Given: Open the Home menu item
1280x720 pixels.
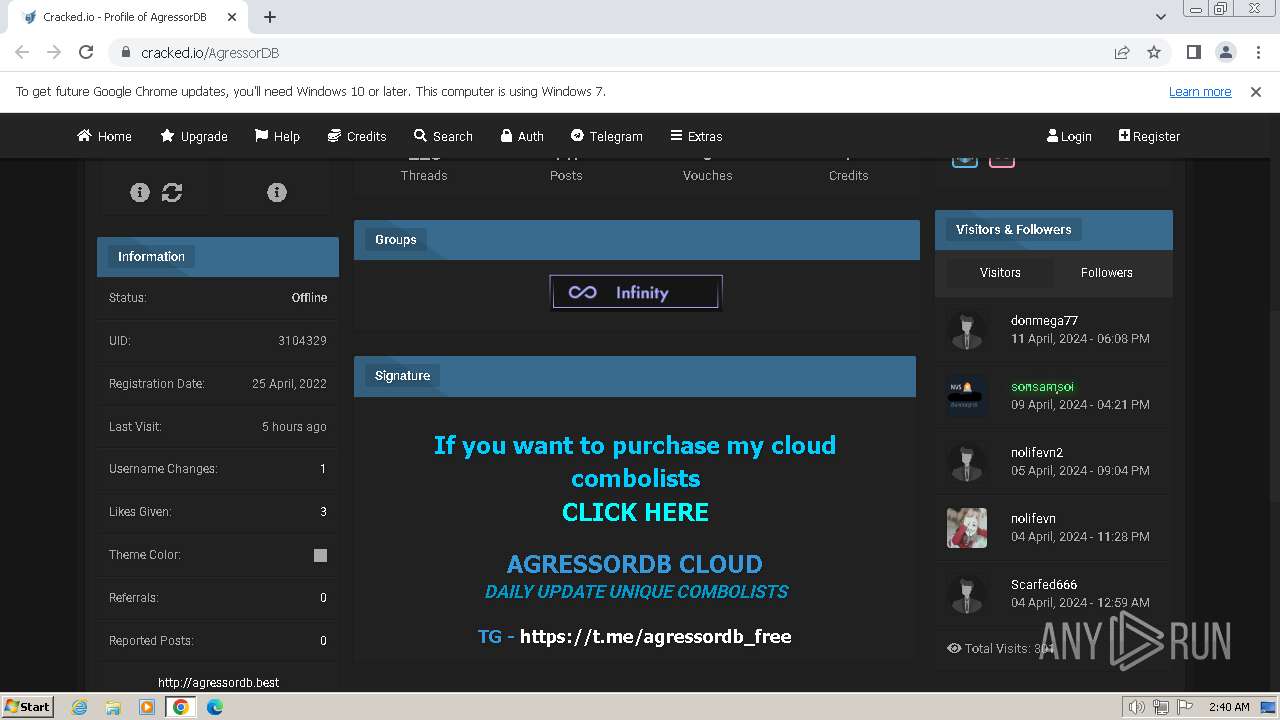Looking at the screenshot, I should (x=105, y=136).
